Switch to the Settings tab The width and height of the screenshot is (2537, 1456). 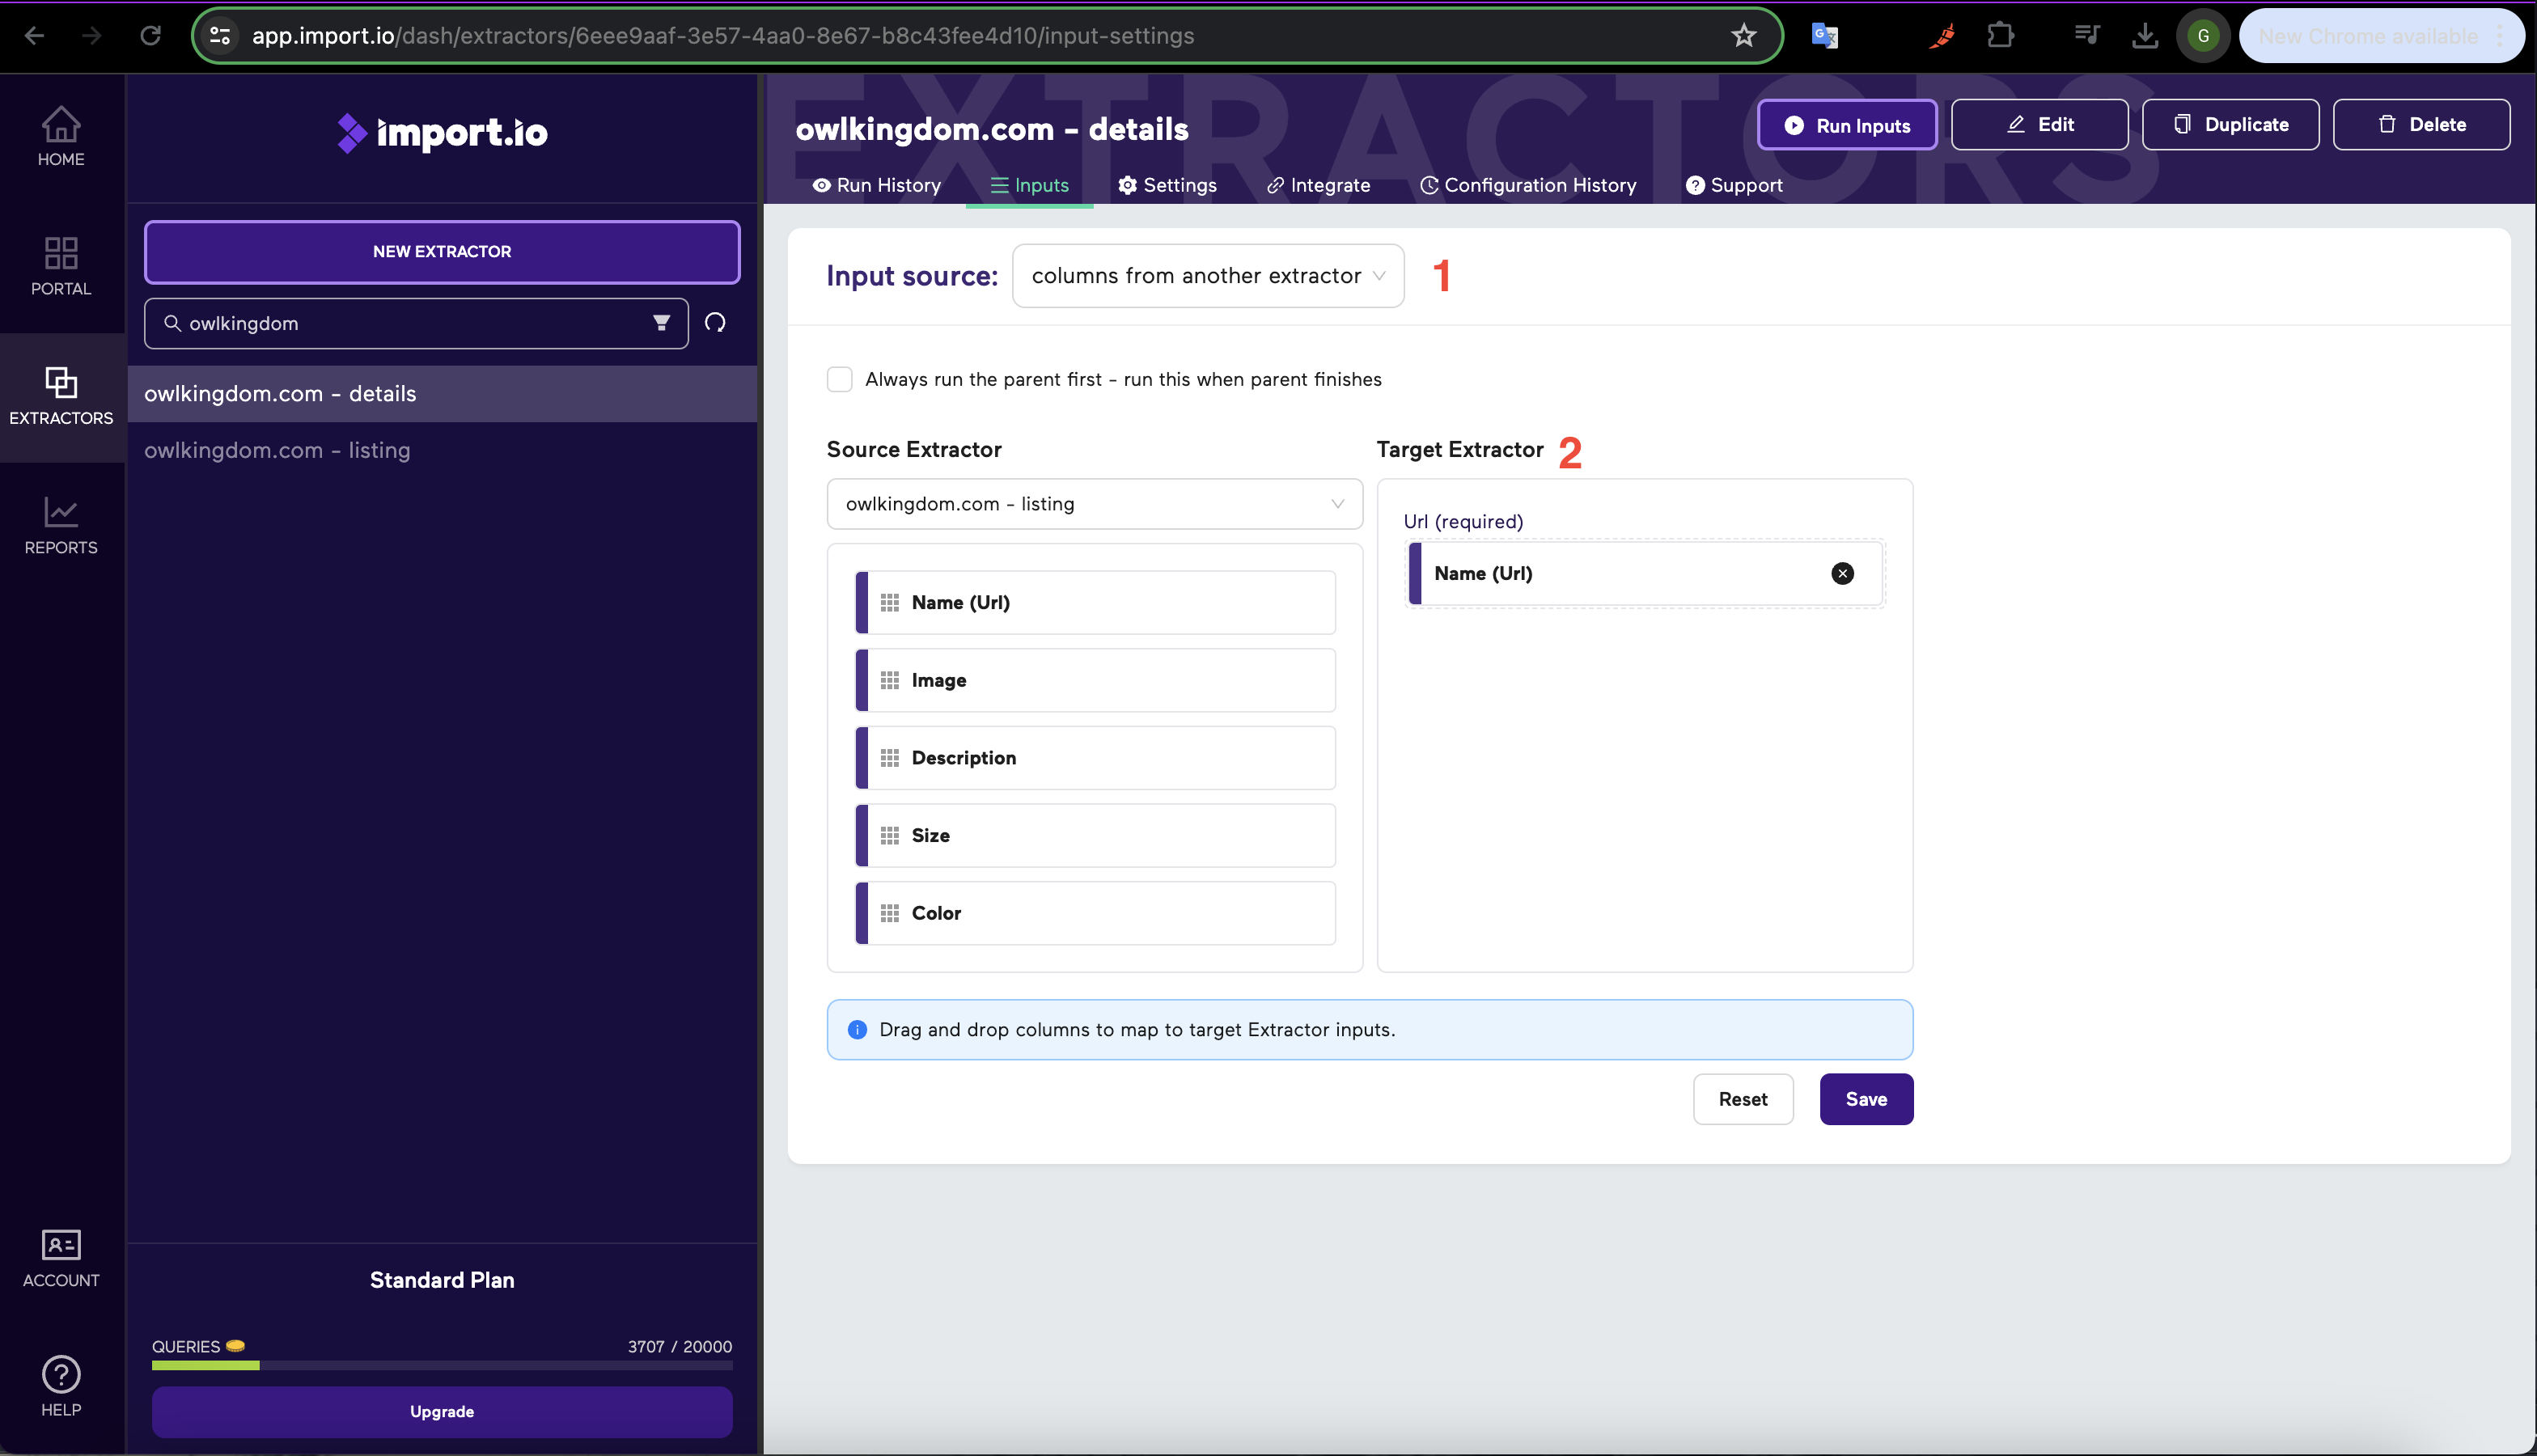pyautogui.click(x=1166, y=185)
